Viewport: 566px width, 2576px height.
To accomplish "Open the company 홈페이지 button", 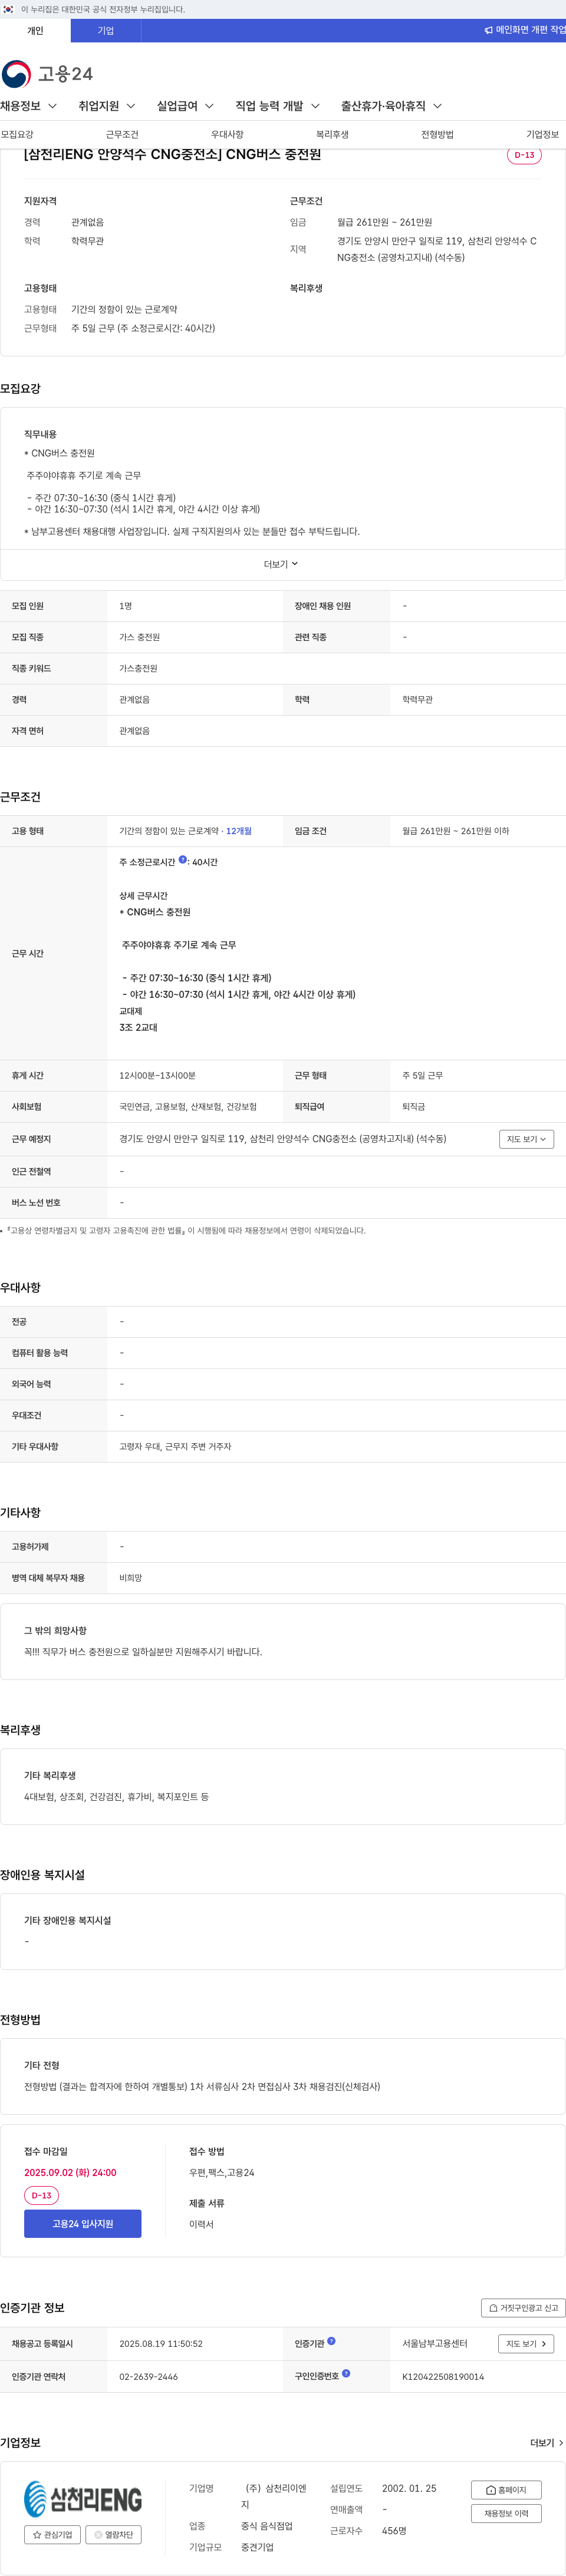I will click(506, 2490).
